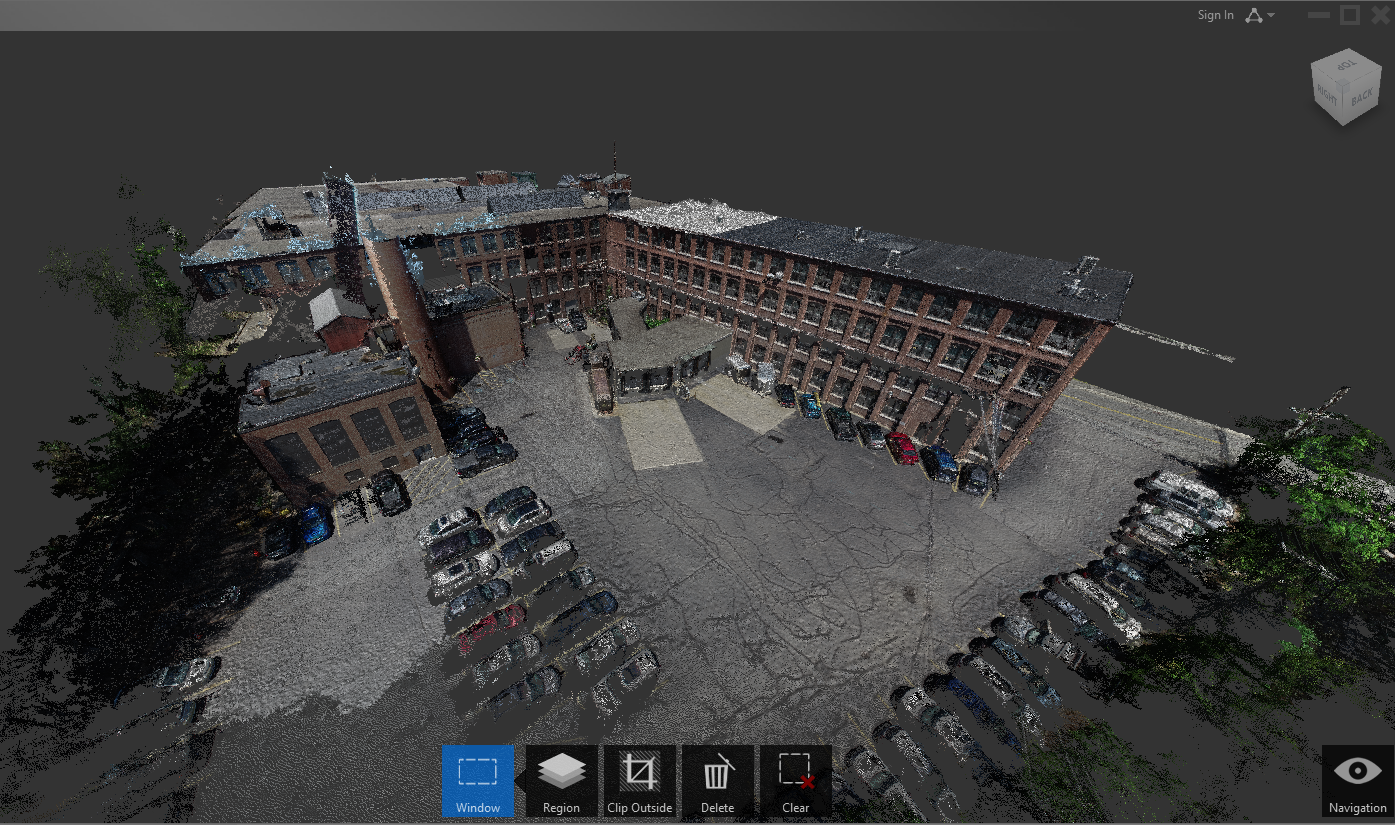Select the Region selection tool
The image size is (1395, 825).
pos(560,778)
